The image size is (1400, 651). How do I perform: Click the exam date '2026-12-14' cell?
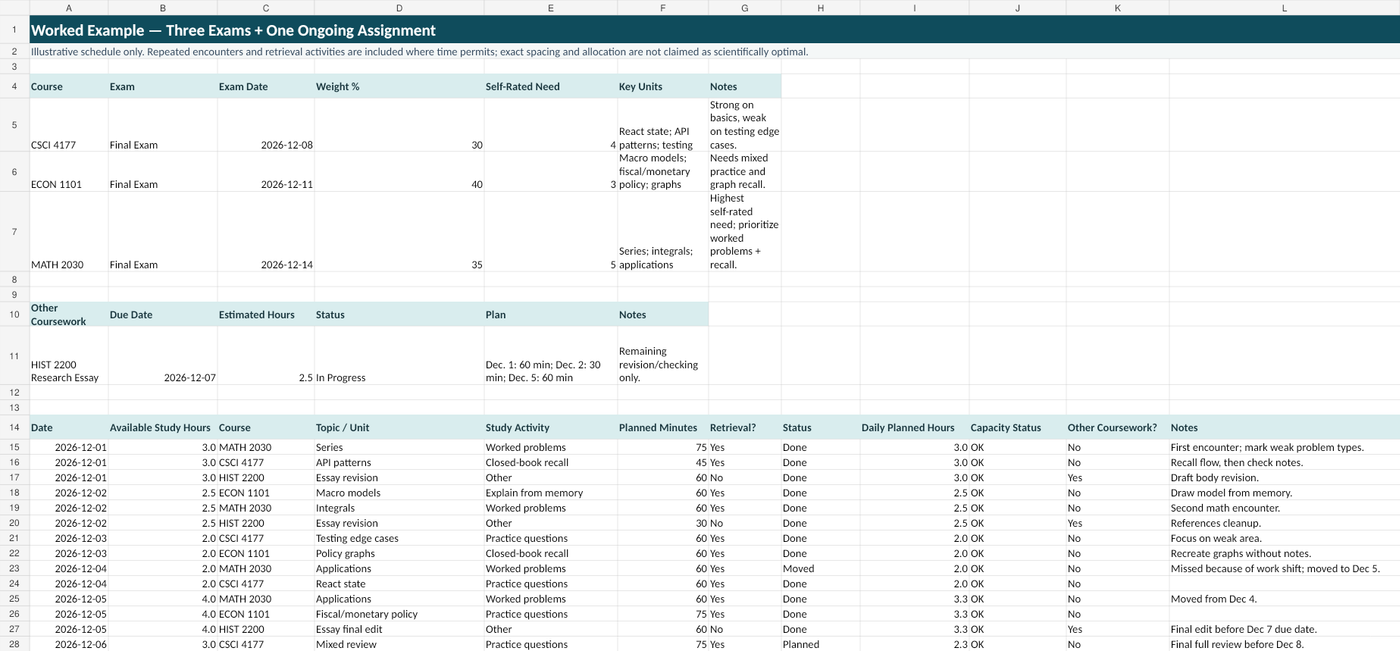pos(265,231)
